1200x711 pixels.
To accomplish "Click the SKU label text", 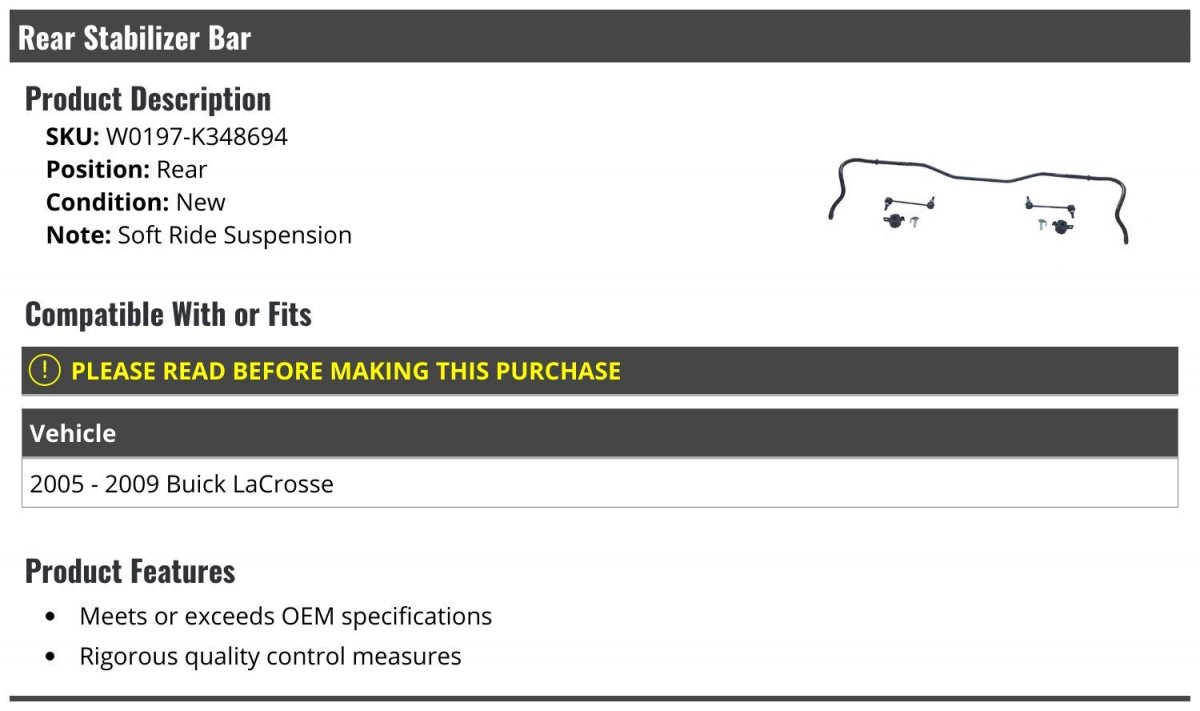I will [x=73, y=137].
